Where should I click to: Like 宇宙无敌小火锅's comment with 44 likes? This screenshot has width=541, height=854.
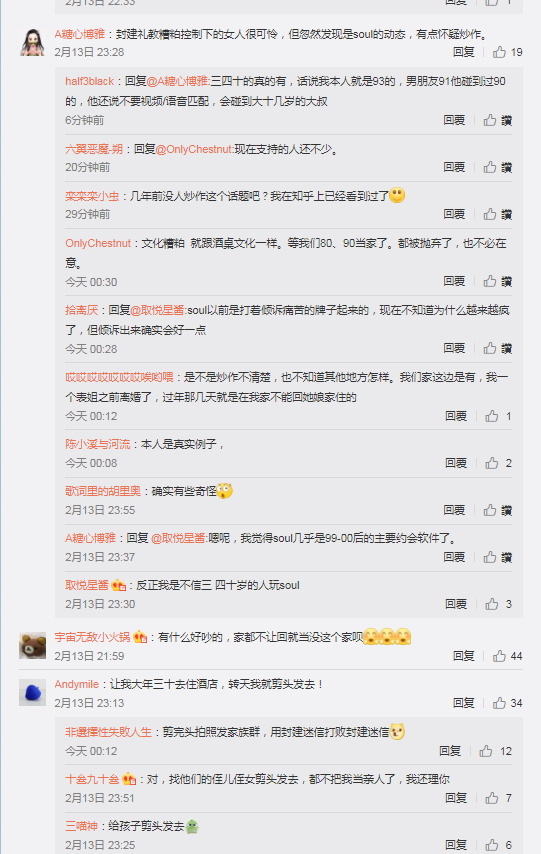pyautogui.click(x=499, y=656)
